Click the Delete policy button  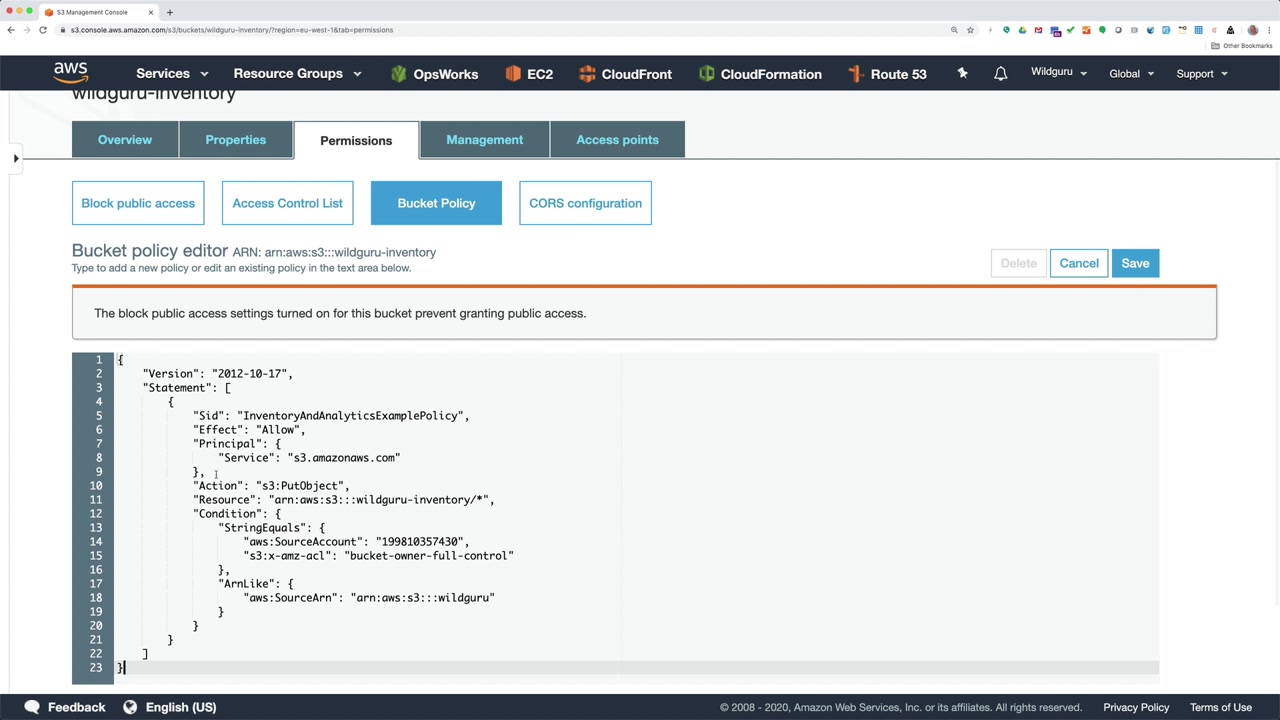[x=1019, y=263]
